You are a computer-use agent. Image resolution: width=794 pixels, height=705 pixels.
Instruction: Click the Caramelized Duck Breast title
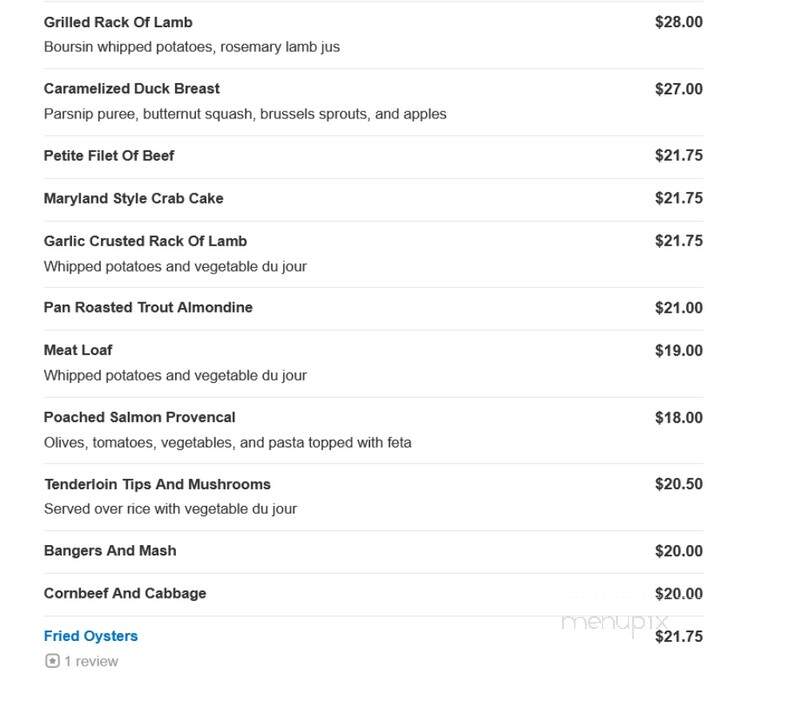coord(132,89)
